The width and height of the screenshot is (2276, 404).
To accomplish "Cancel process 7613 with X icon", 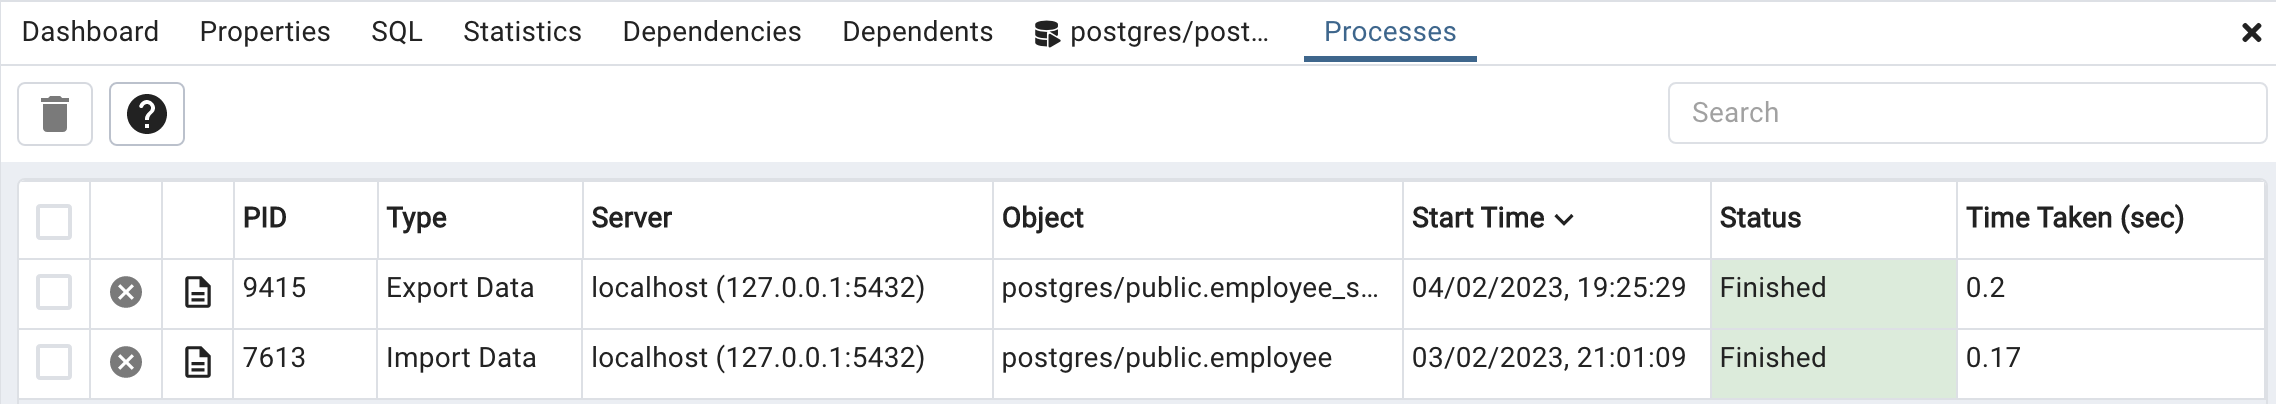I will coord(126,362).
